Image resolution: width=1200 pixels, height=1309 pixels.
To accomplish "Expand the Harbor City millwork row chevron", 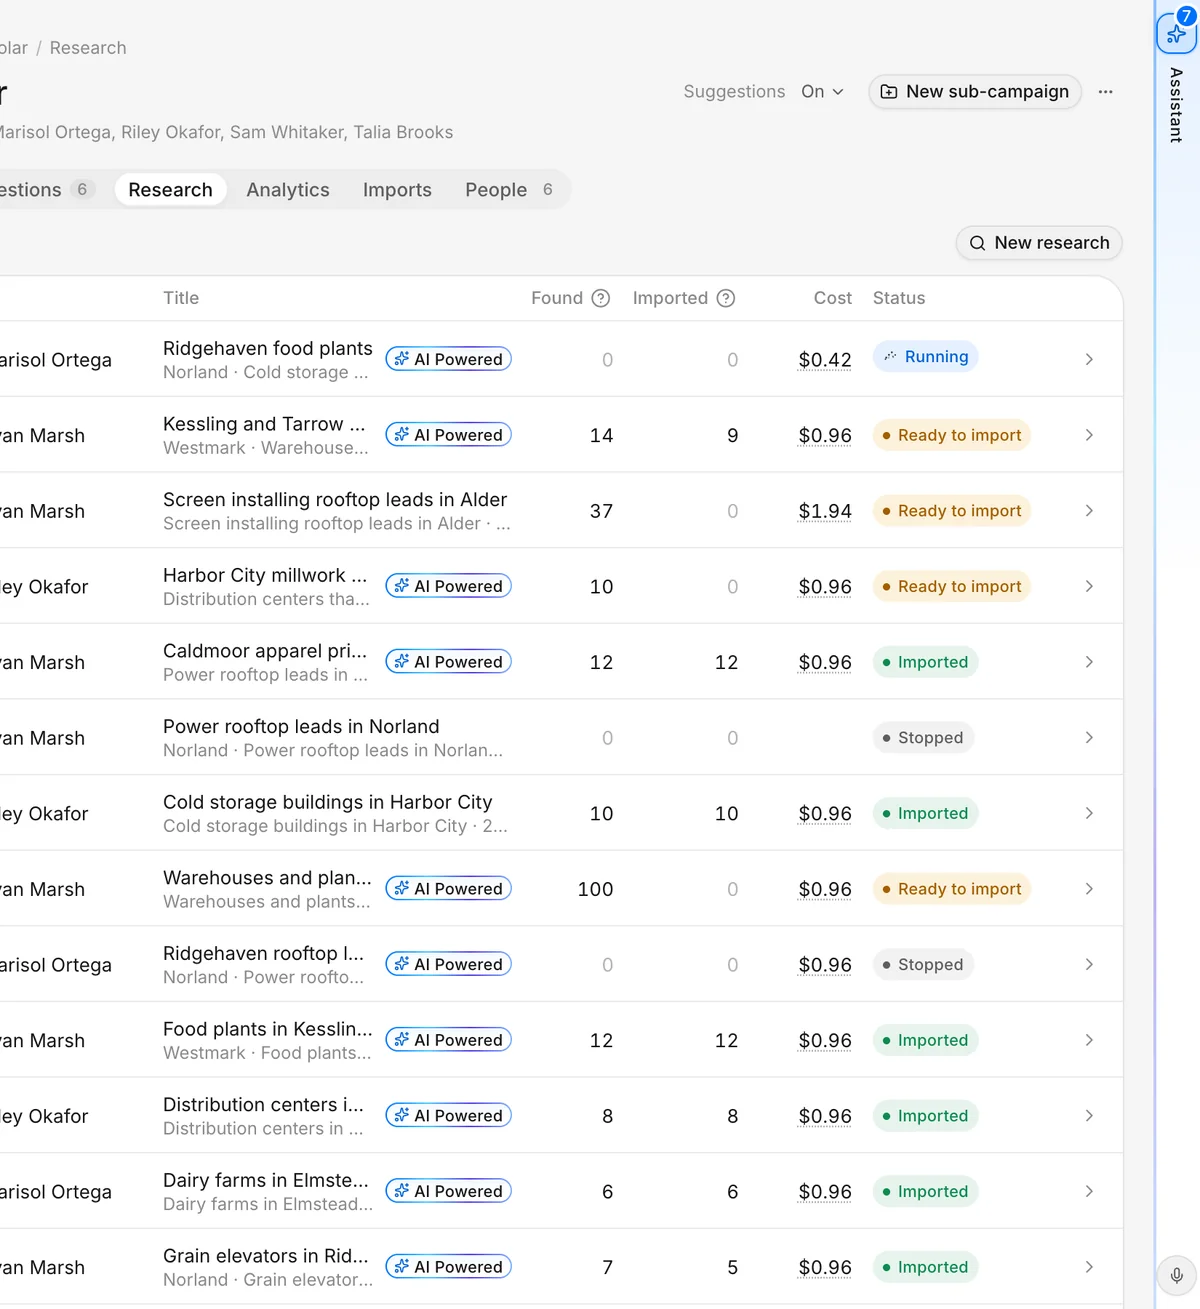I will click(1089, 586).
